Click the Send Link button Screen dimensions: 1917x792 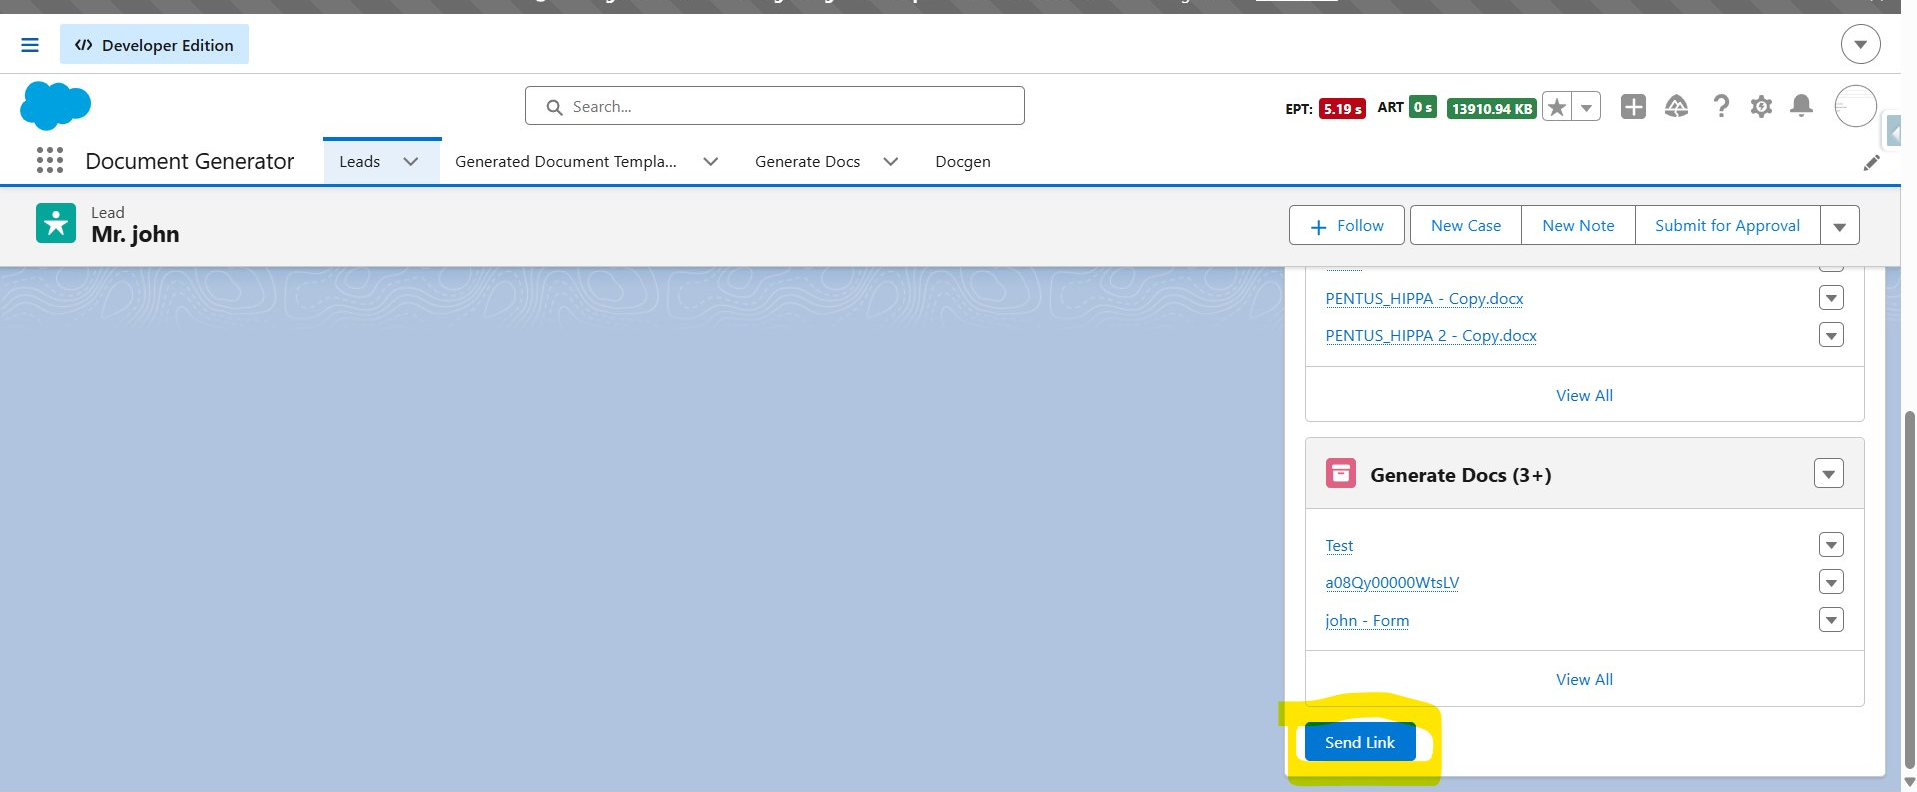[1360, 742]
